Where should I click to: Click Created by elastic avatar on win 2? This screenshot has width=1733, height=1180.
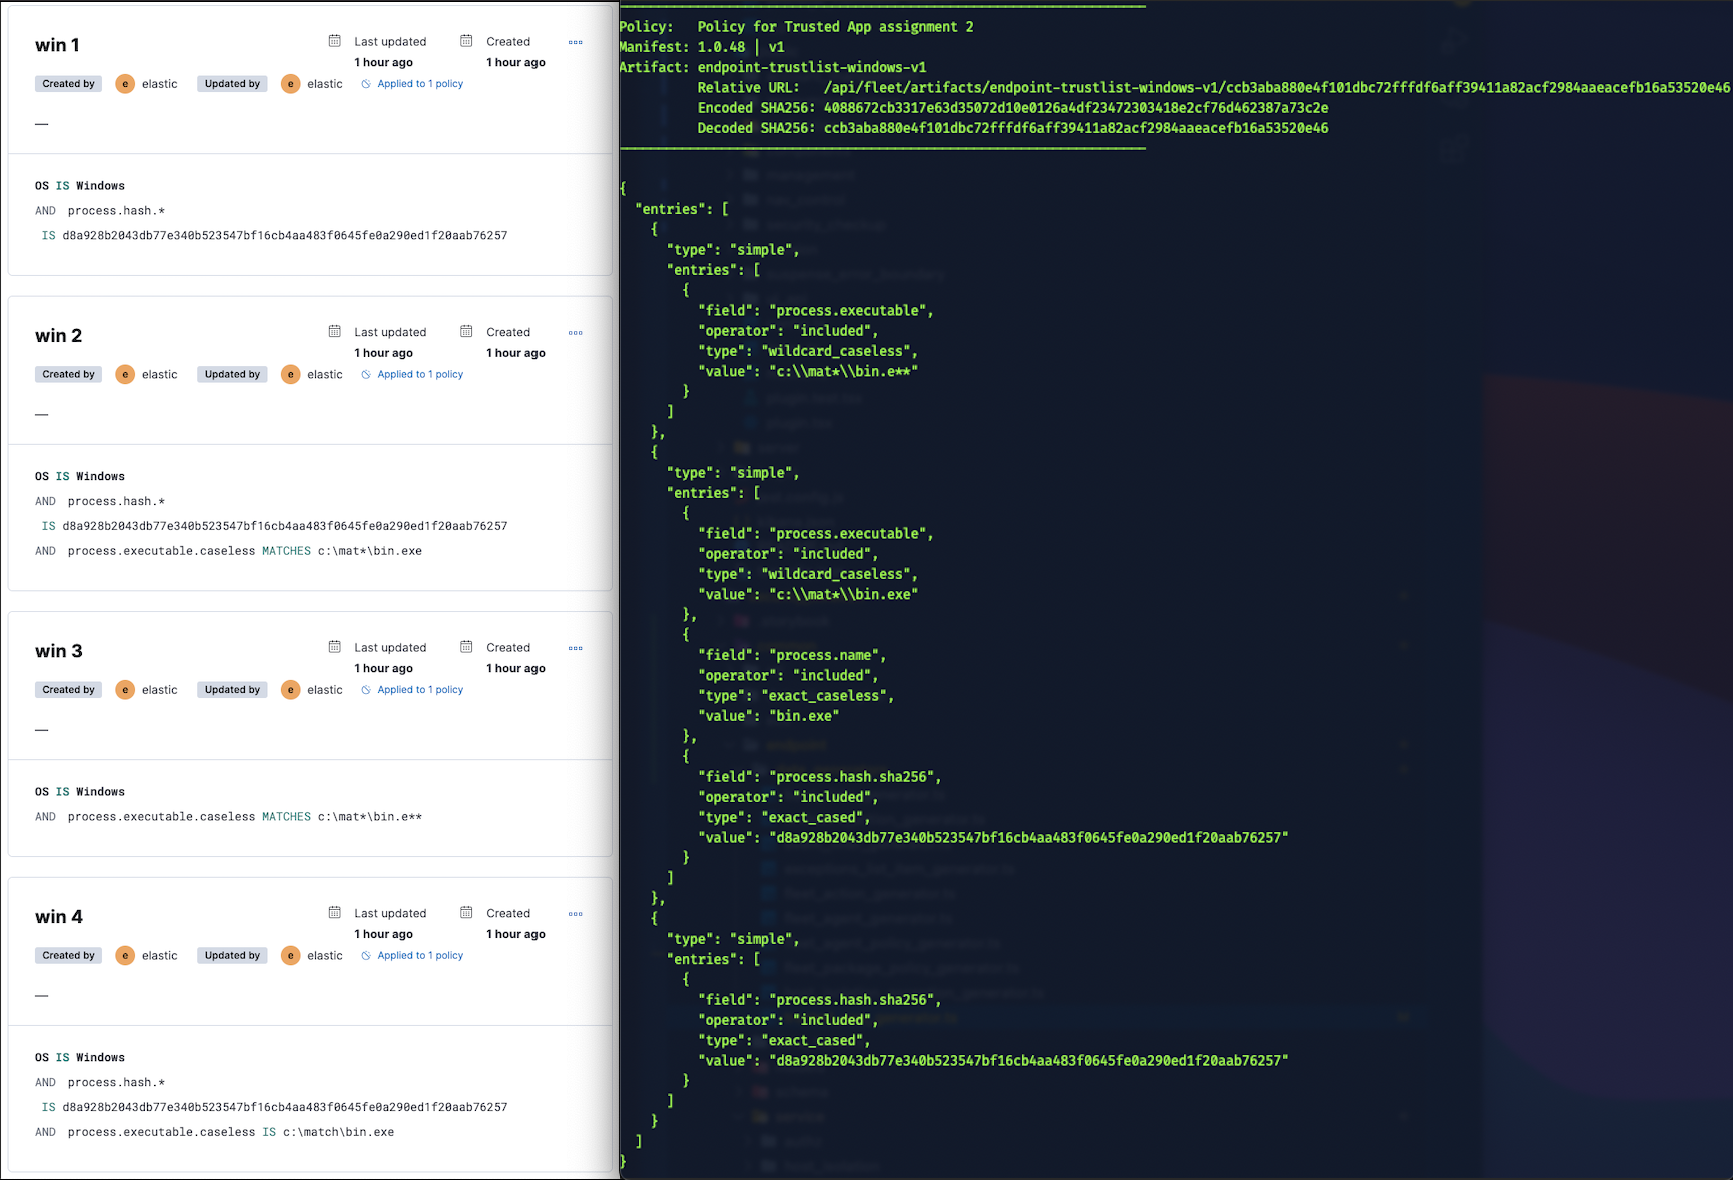pyautogui.click(x=125, y=374)
